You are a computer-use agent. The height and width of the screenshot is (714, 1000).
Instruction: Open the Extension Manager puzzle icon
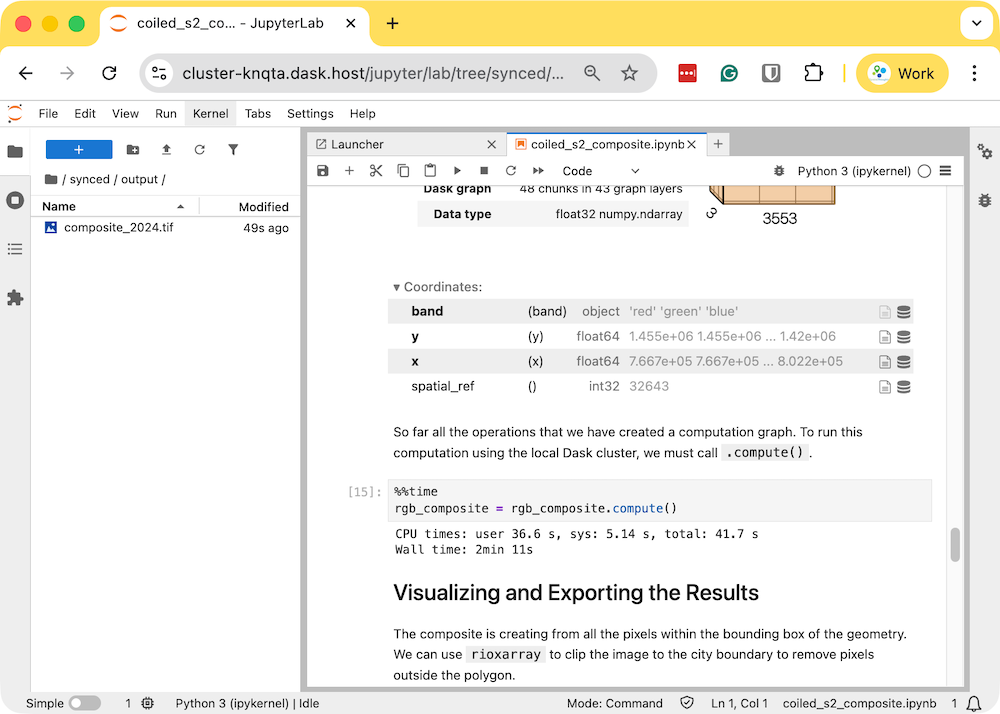point(15,298)
